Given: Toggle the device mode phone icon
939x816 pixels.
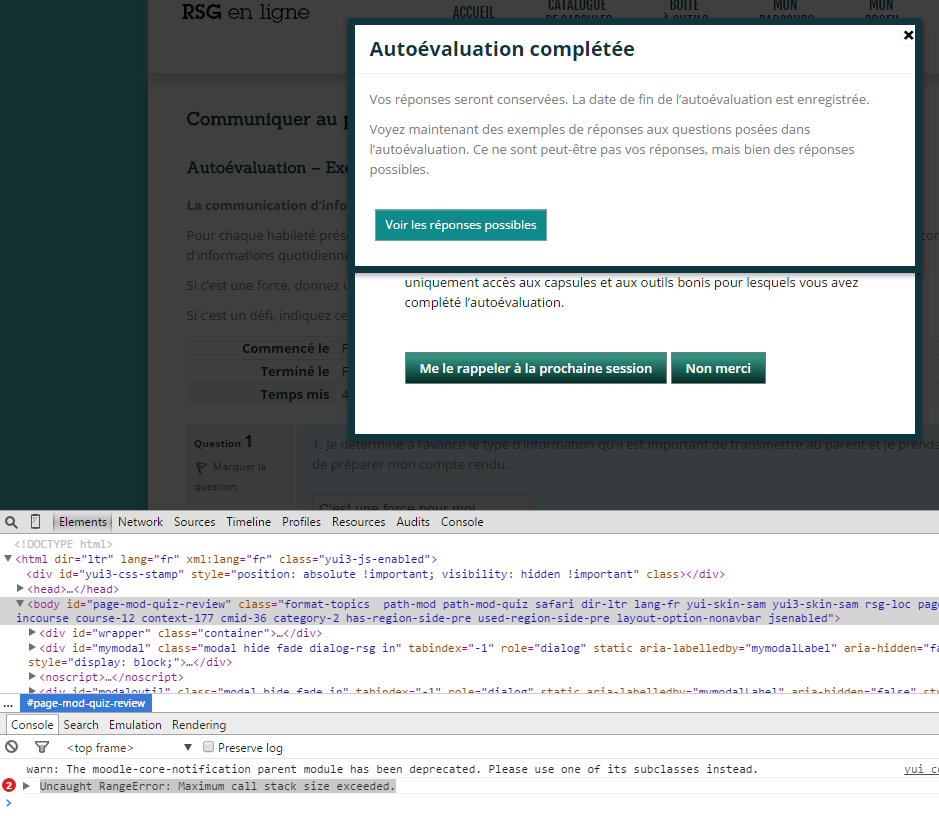Looking at the screenshot, I should click(x=36, y=522).
